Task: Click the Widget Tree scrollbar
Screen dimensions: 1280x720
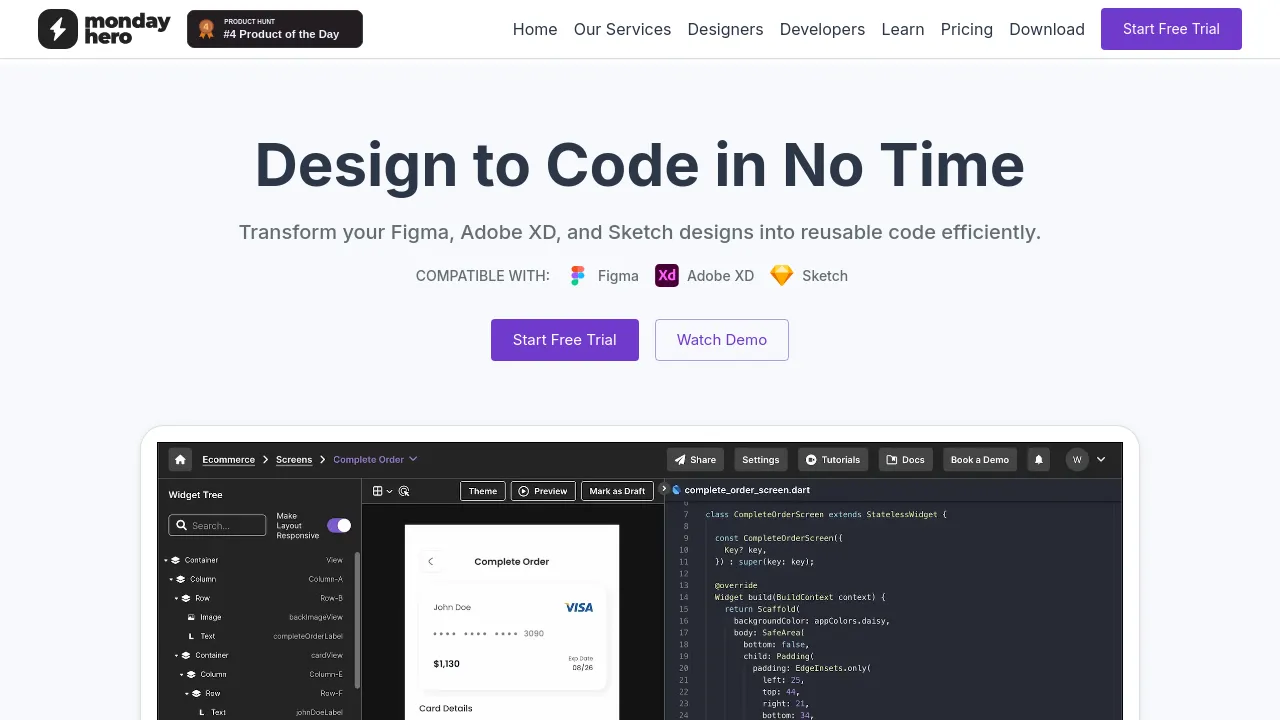Action: pos(357,620)
